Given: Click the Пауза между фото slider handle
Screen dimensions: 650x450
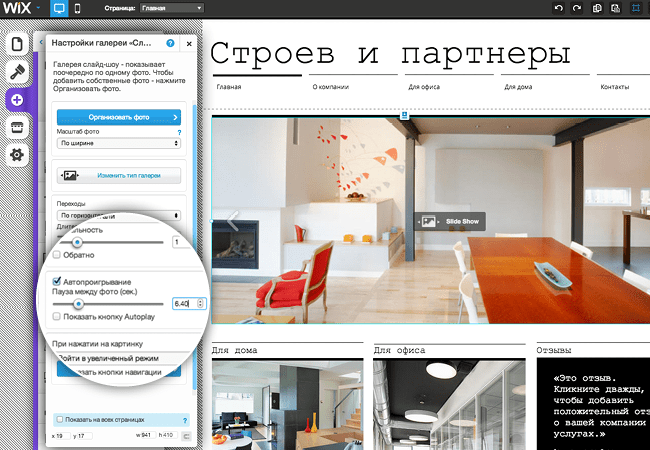Looking at the screenshot, I should [x=78, y=304].
